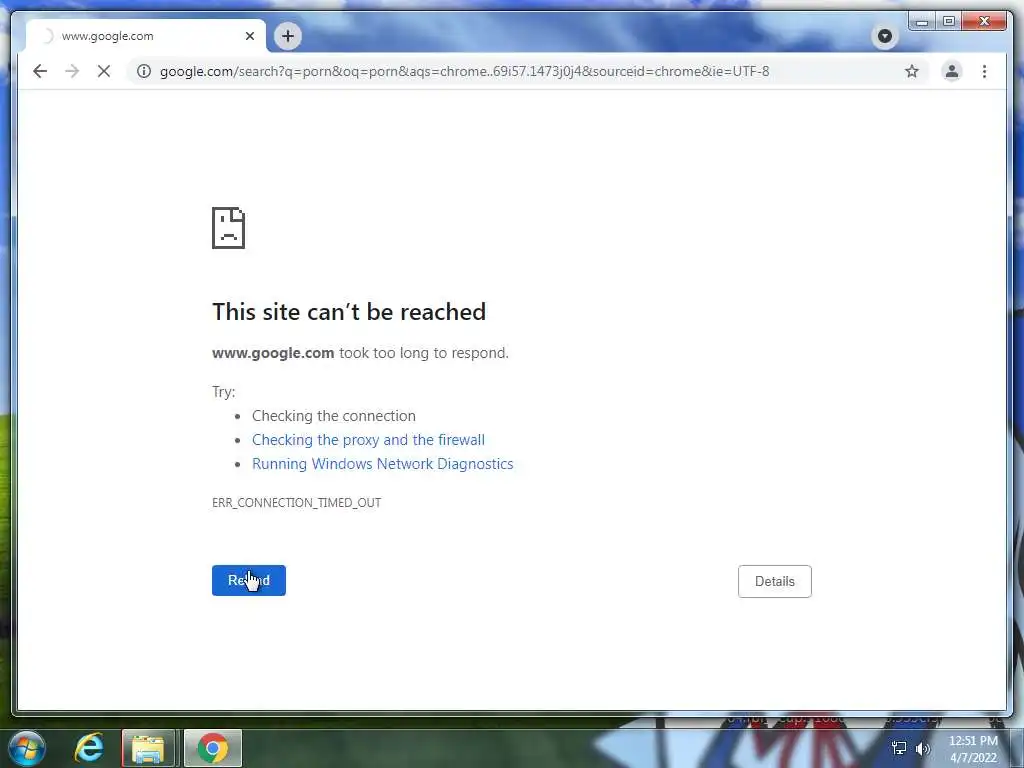
Task: Click the This site can't be reached heading
Action: coord(349,312)
